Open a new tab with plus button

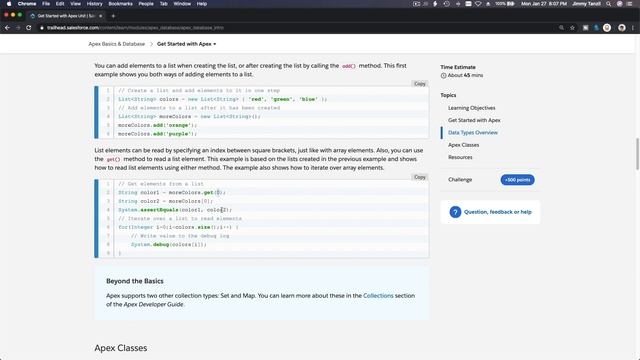[113, 16]
